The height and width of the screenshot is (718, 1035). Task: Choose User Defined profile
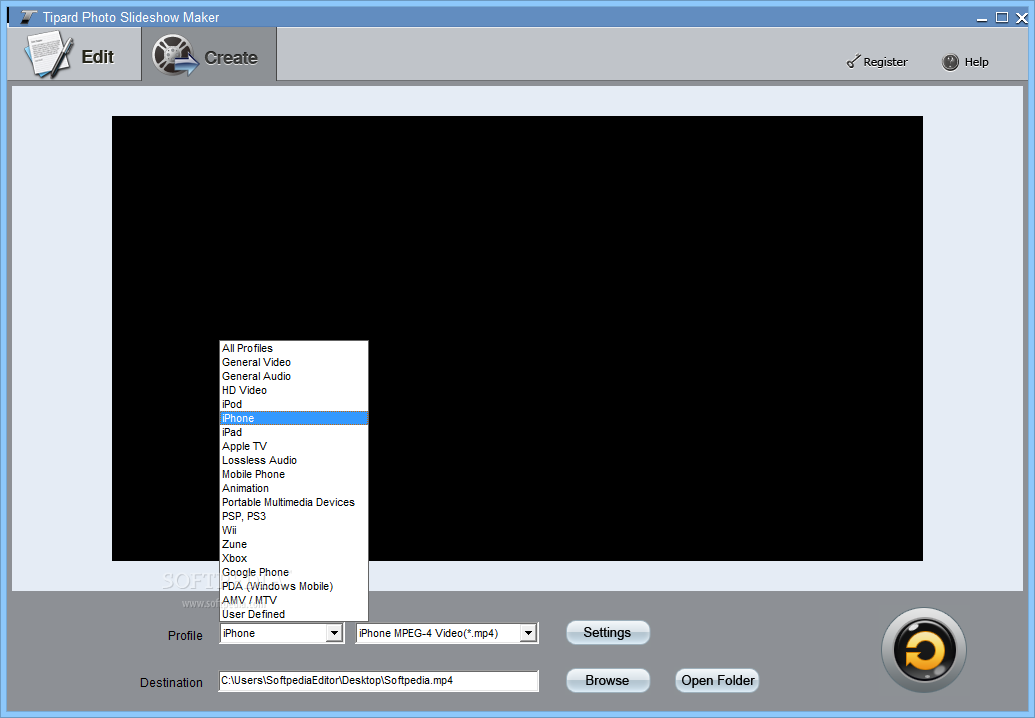click(x=293, y=614)
